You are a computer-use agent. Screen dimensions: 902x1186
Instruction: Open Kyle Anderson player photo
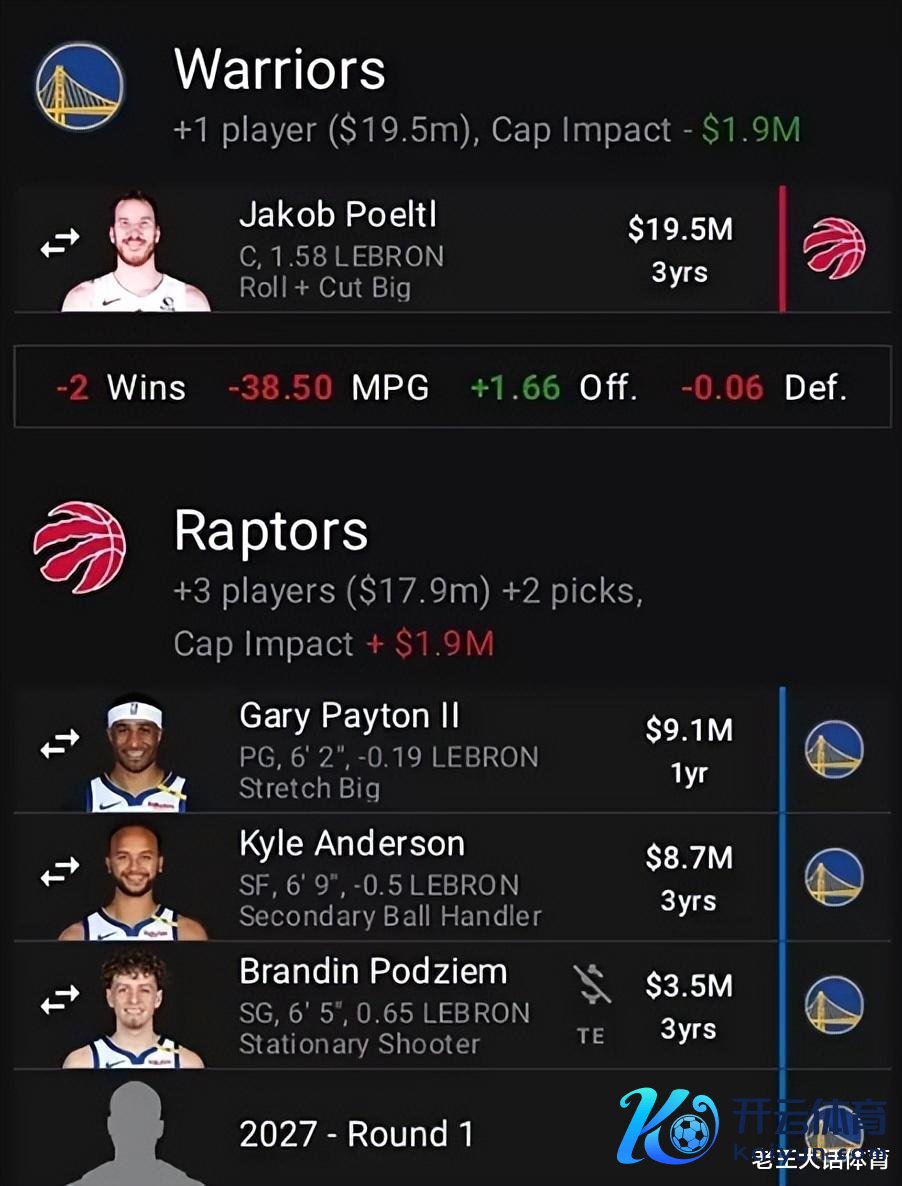click(135, 881)
